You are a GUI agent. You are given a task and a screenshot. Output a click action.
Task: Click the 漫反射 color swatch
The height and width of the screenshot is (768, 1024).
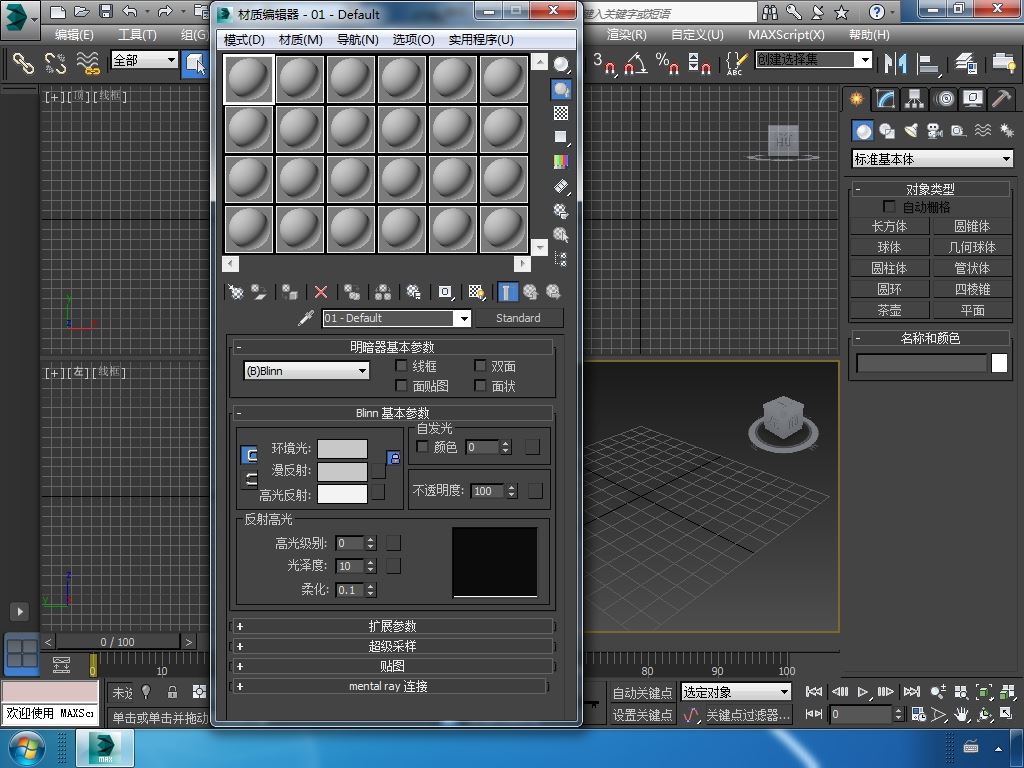342,471
